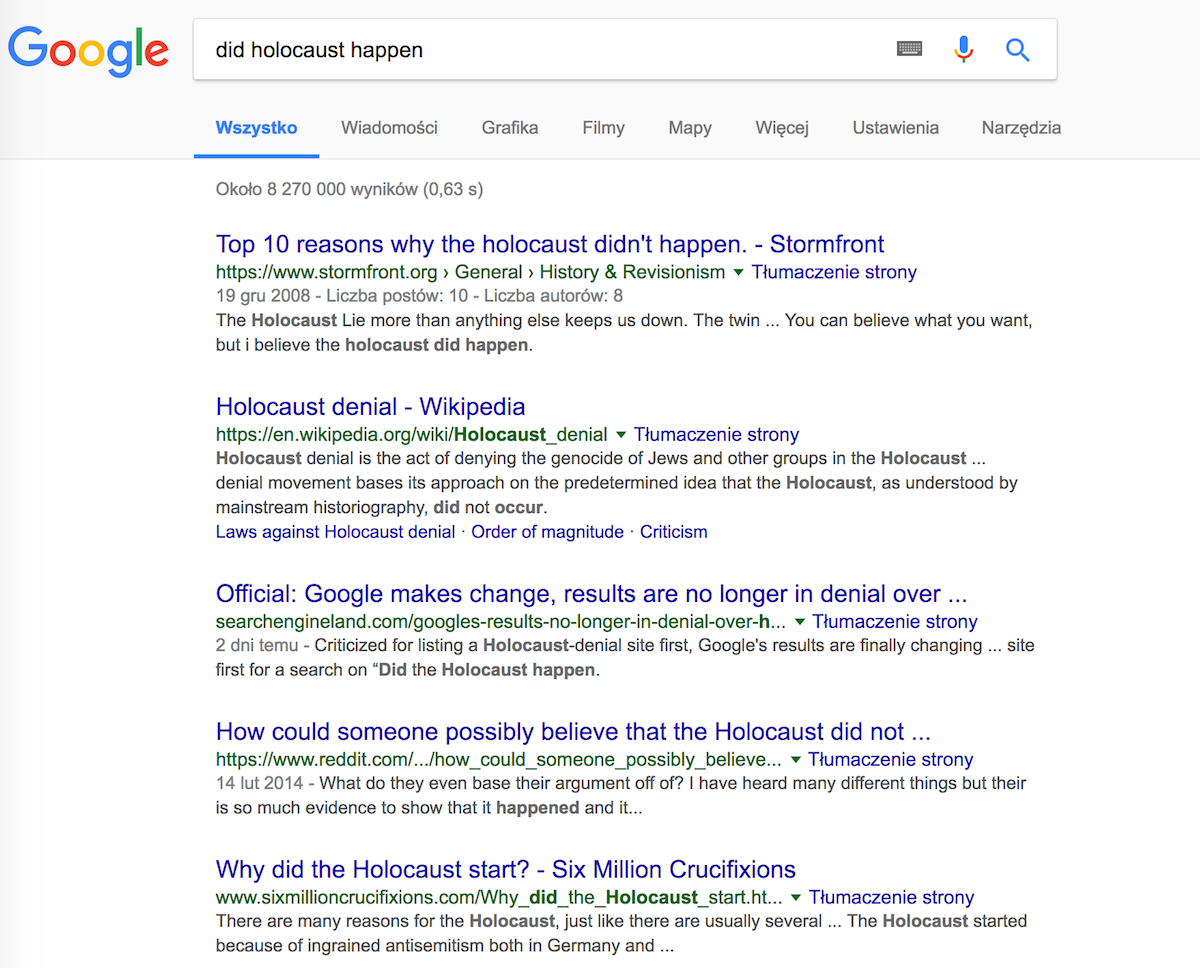This screenshot has height=968, width=1200.
Task: Open the on-screen keyboard icon
Action: tap(909, 49)
